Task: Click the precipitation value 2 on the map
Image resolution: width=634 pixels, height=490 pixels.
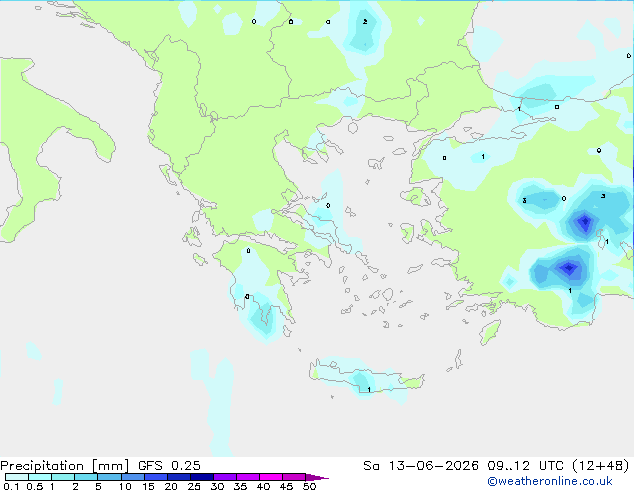Action: coord(365,22)
